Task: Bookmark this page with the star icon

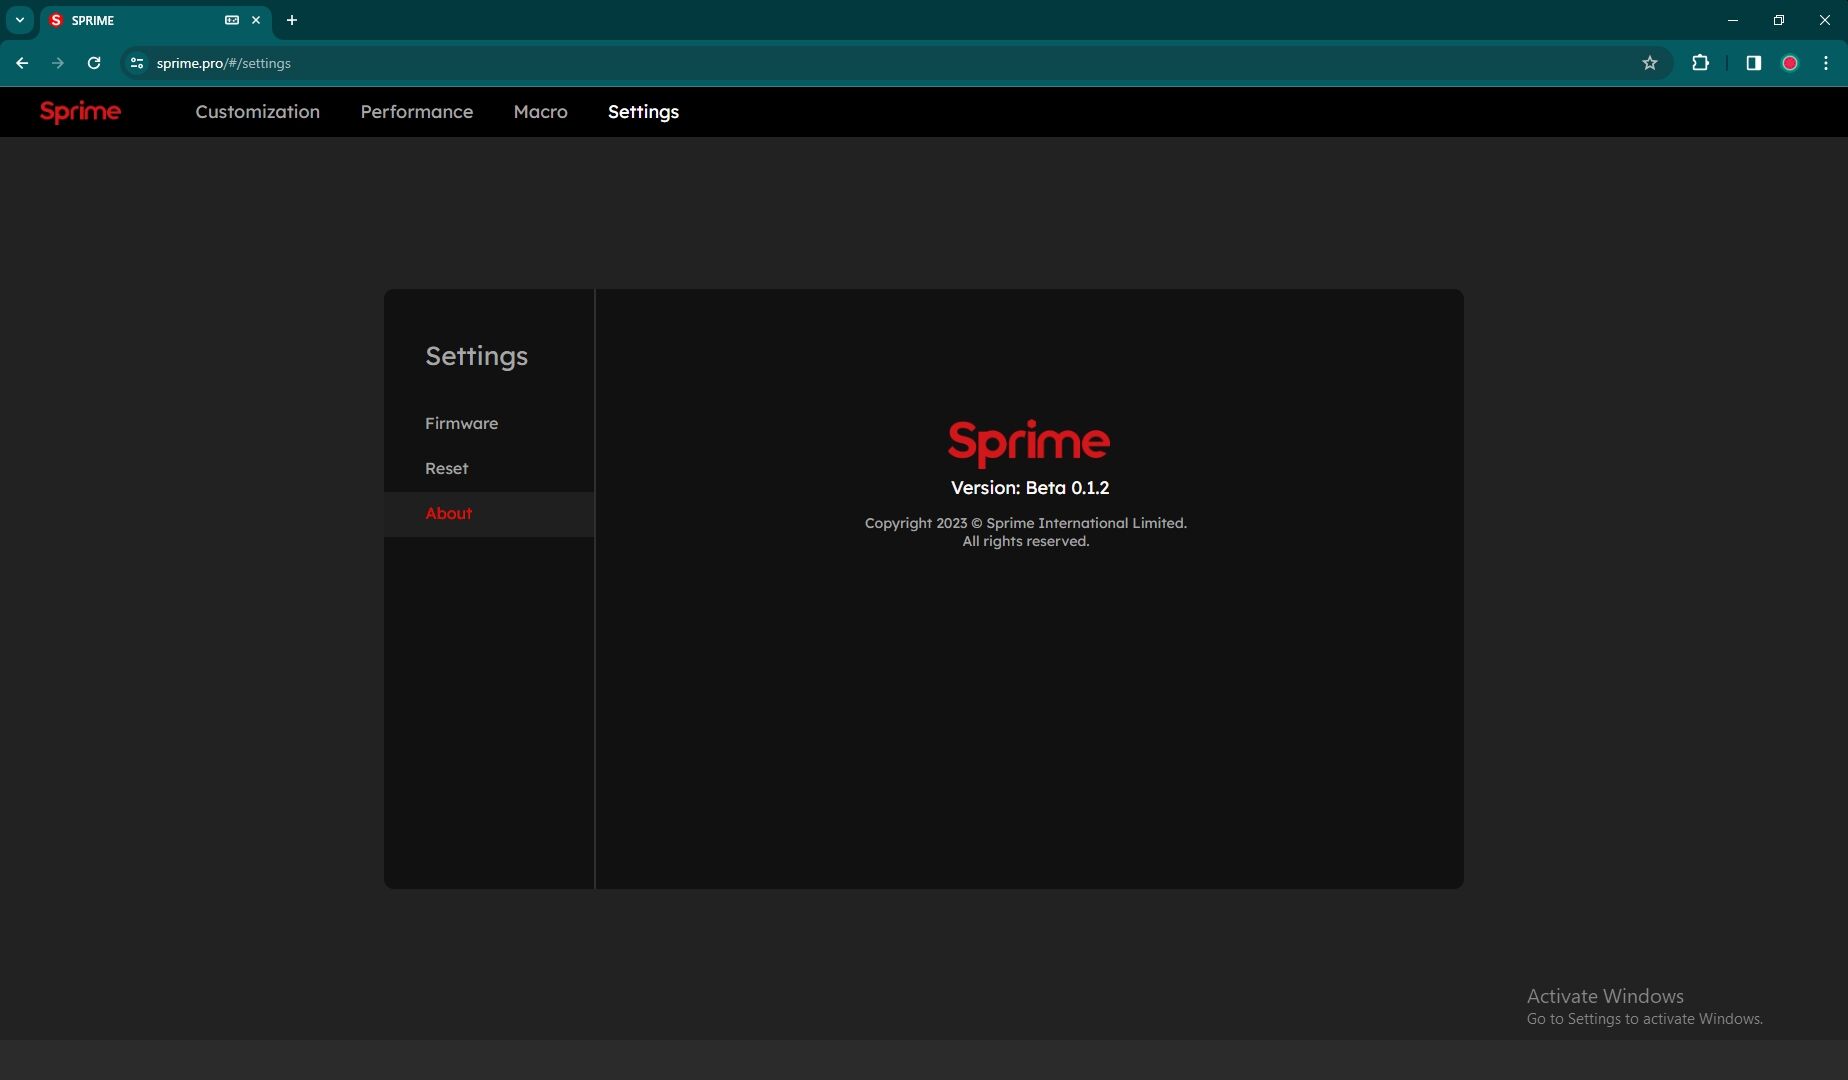Action: coord(1650,63)
